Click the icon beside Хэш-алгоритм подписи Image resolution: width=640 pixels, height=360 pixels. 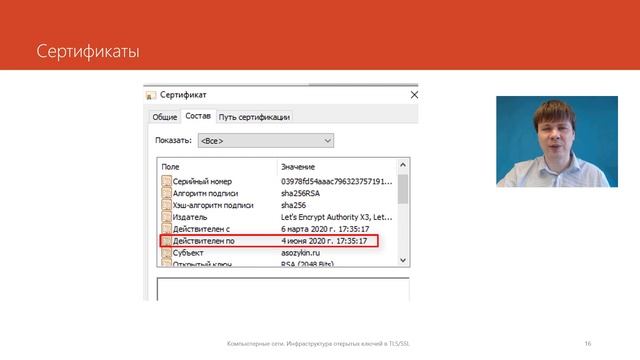(166, 205)
